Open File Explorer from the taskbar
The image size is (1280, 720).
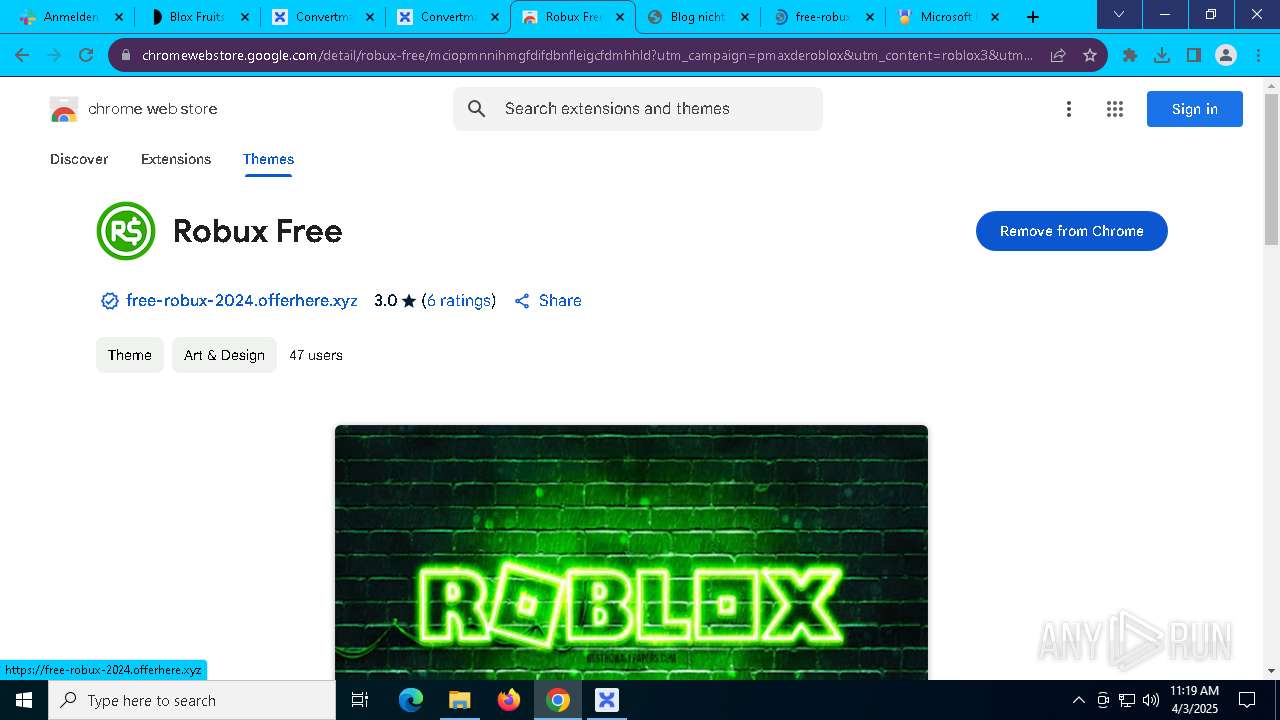459,700
